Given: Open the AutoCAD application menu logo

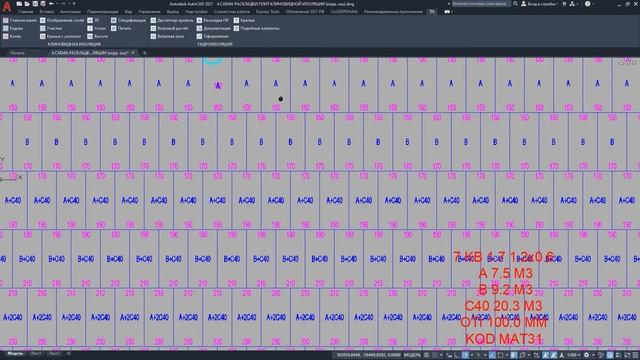Looking at the screenshot, I should 7,7.
